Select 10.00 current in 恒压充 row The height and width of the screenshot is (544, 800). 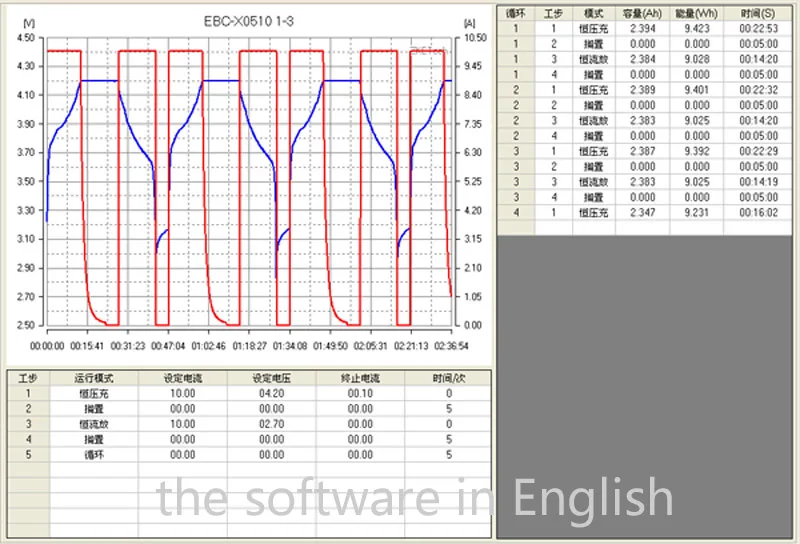[x=183, y=393]
